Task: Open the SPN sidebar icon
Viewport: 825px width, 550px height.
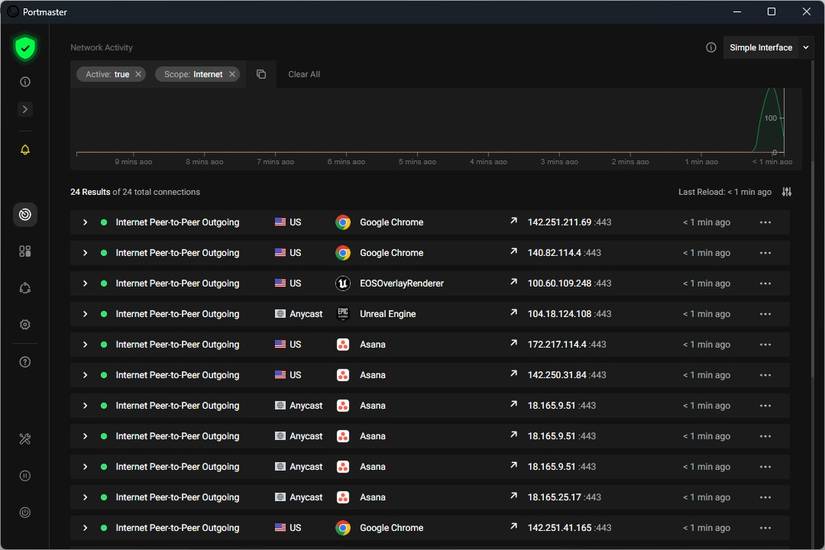Action: (25, 288)
